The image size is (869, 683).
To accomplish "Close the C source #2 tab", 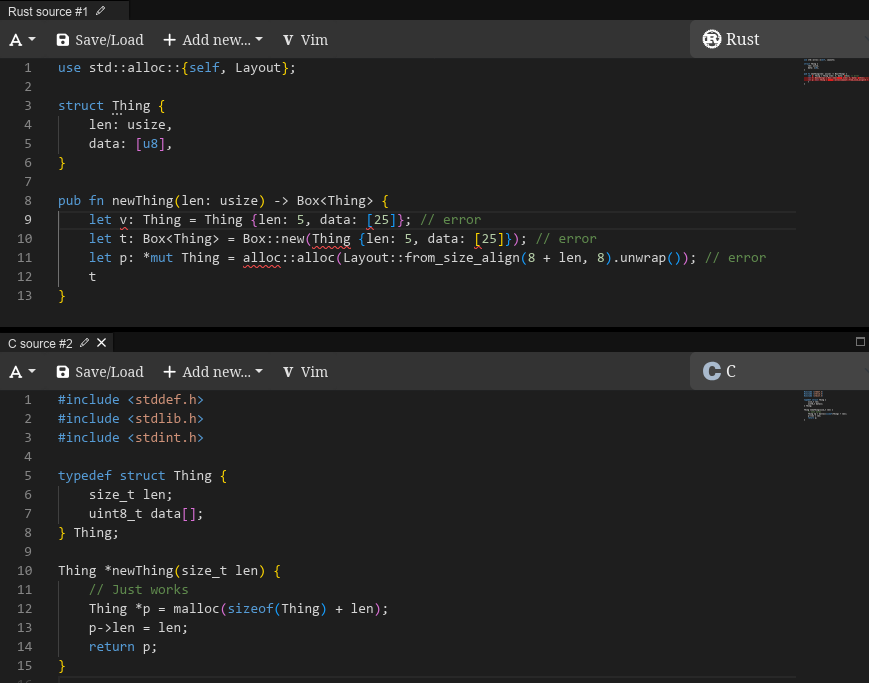I will (101, 343).
